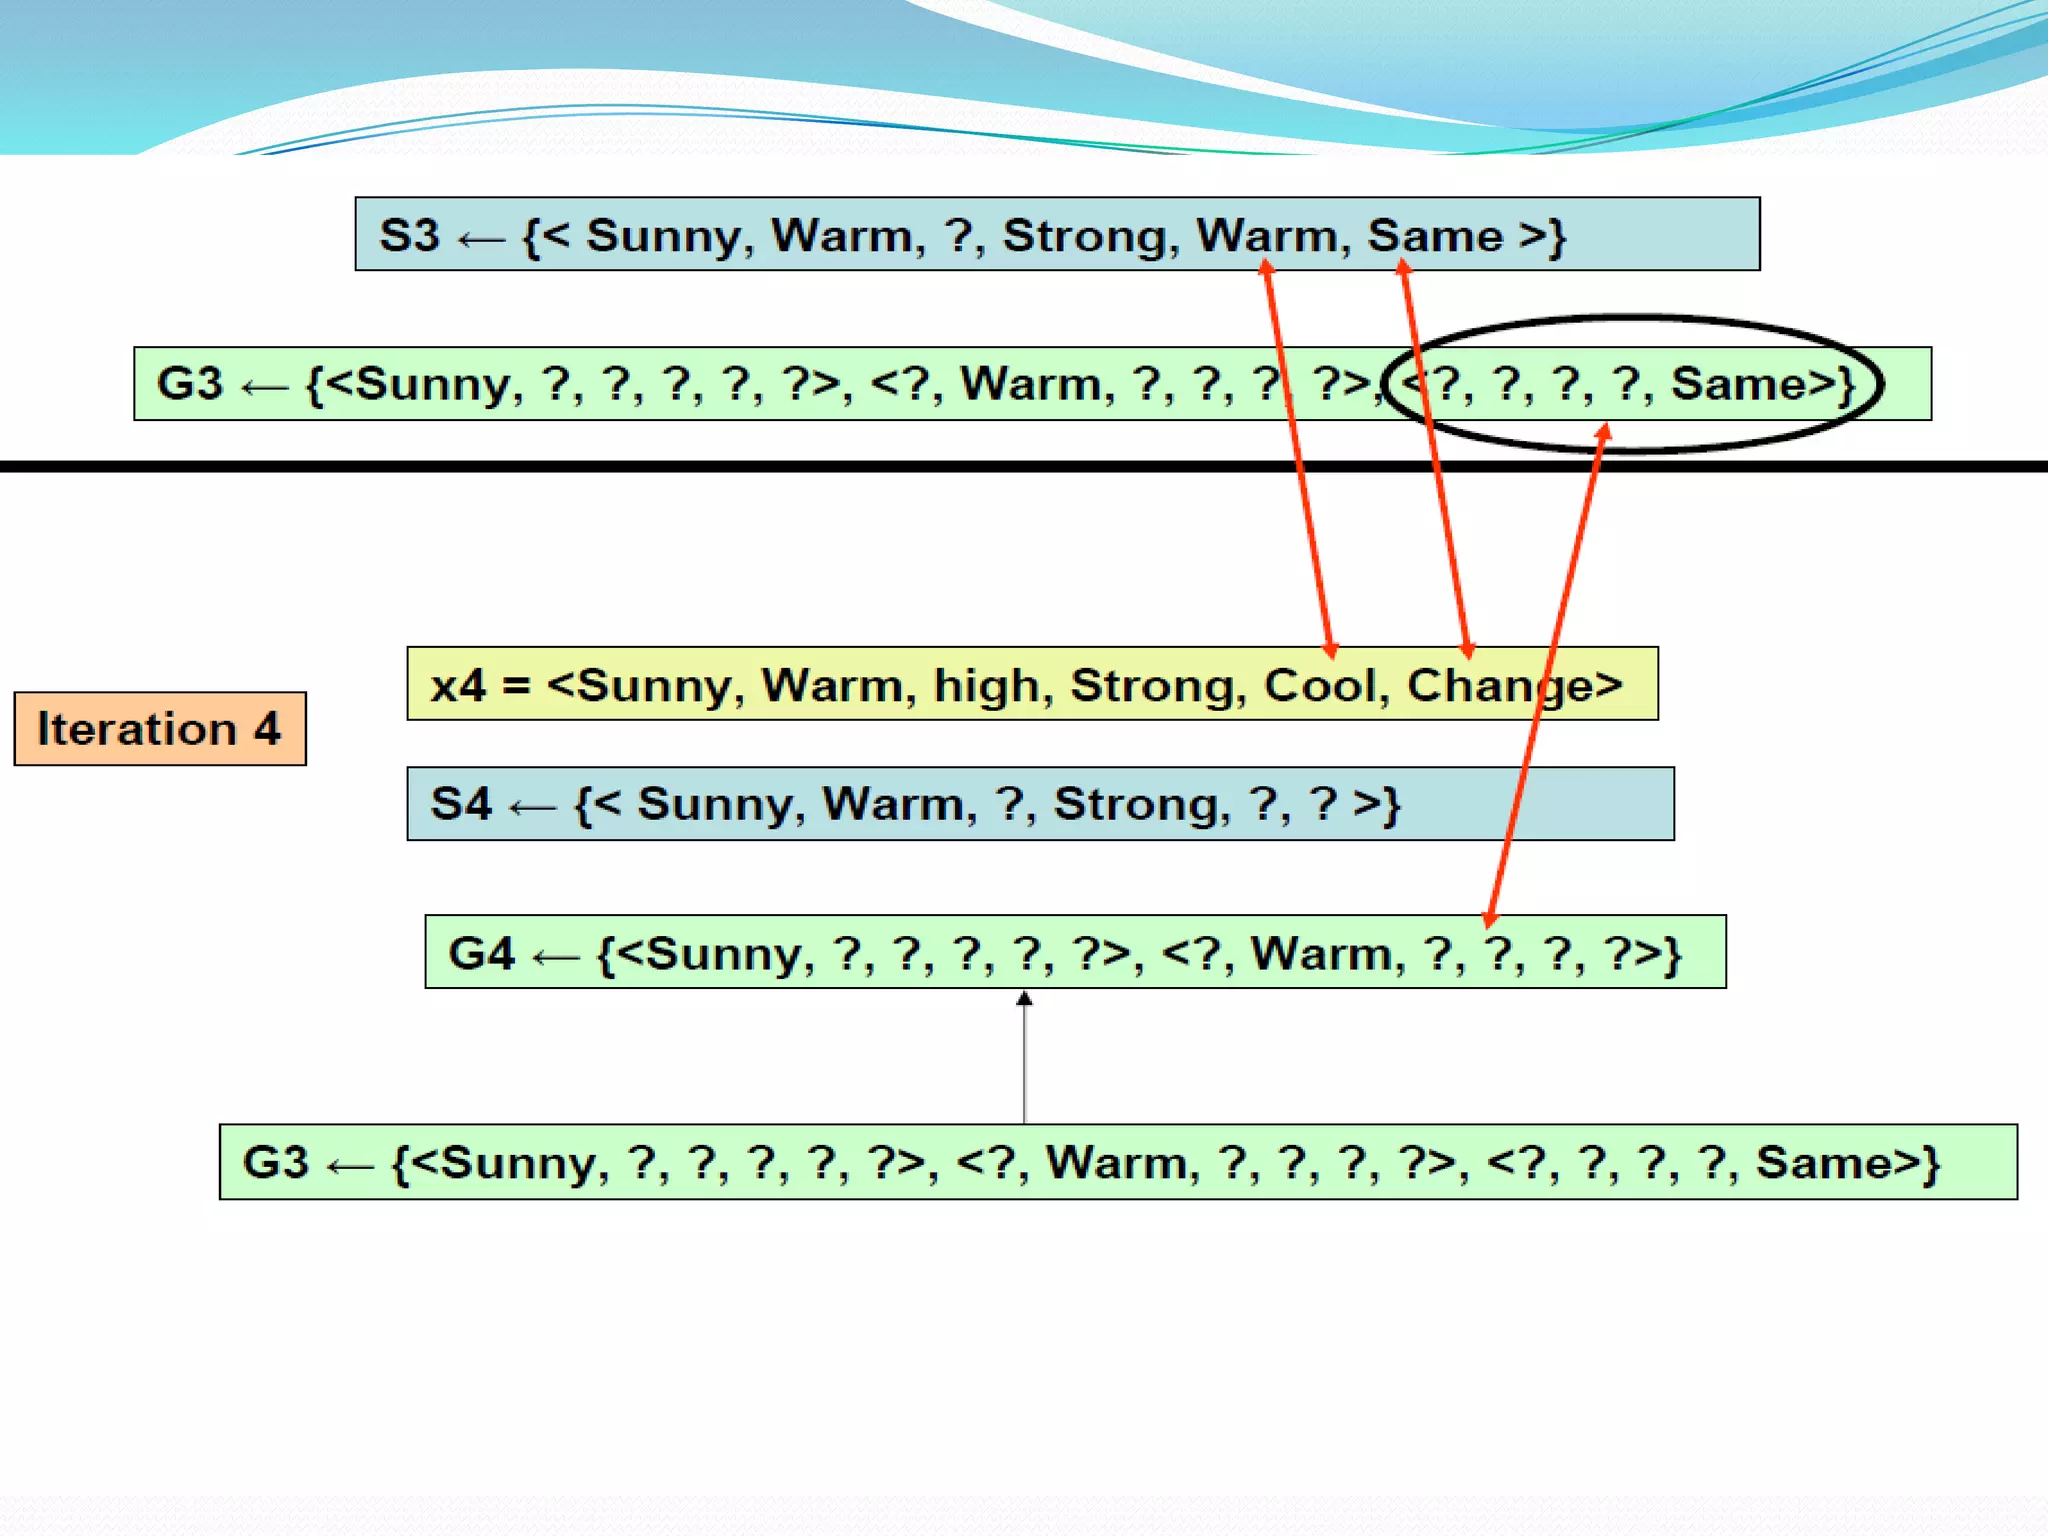Click the red arrowhead touching the G4 box

click(1490, 919)
